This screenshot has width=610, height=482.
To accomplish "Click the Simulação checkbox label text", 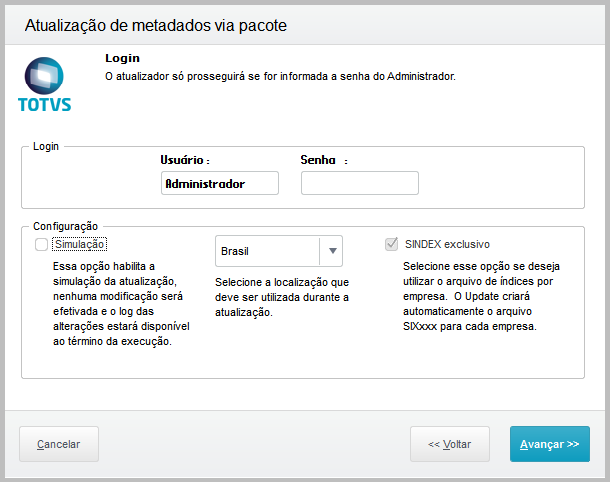I will coord(79,245).
